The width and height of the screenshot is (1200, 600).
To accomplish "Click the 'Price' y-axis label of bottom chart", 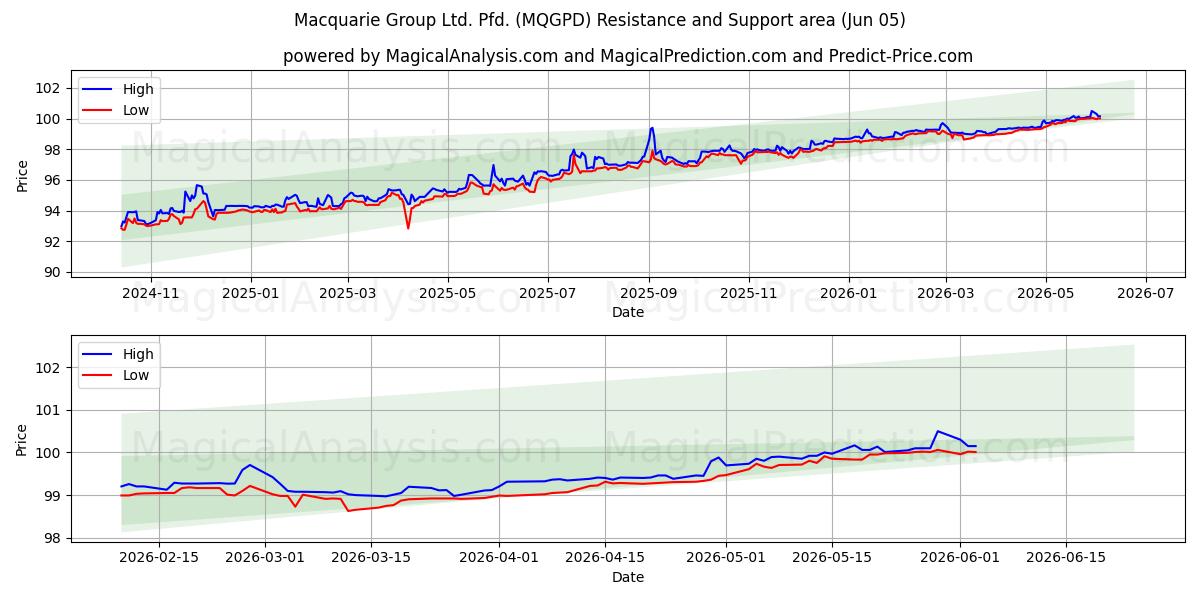I will [23, 440].
